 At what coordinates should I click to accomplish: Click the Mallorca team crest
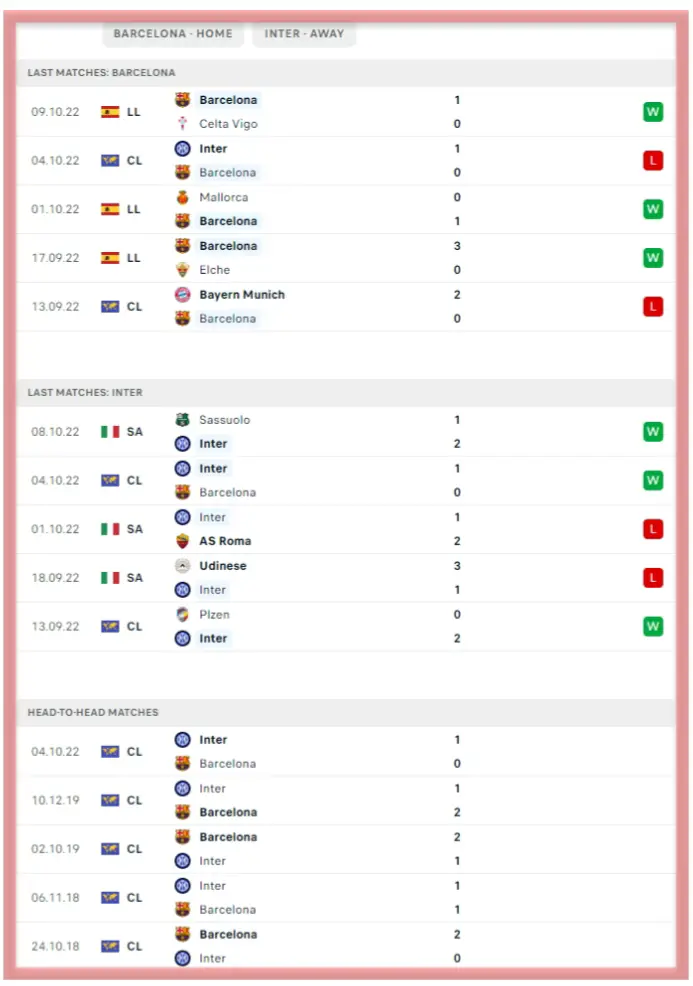tap(182, 197)
